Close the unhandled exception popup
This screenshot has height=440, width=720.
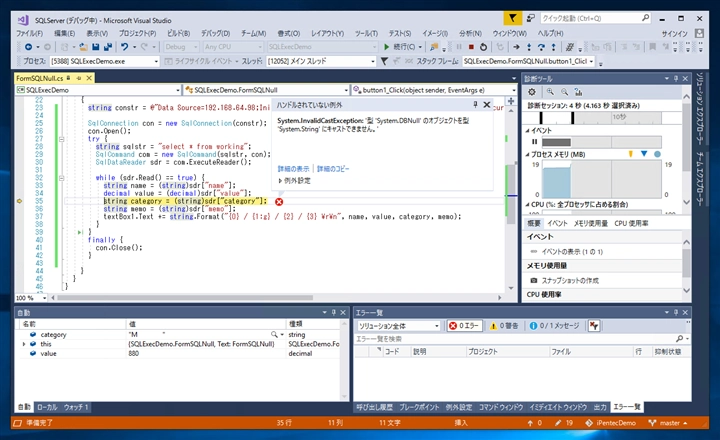pyautogui.click(x=487, y=105)
